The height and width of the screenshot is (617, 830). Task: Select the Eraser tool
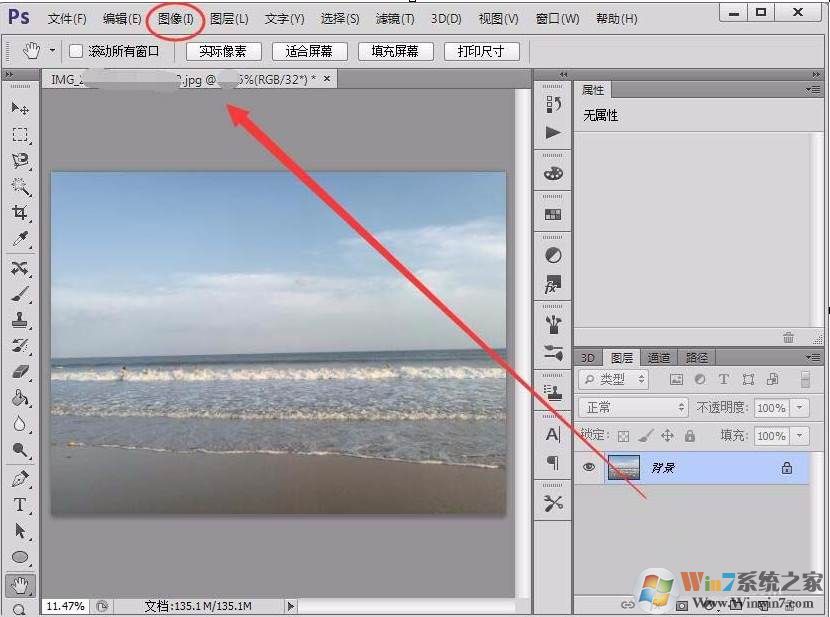[x=20, y=372]
